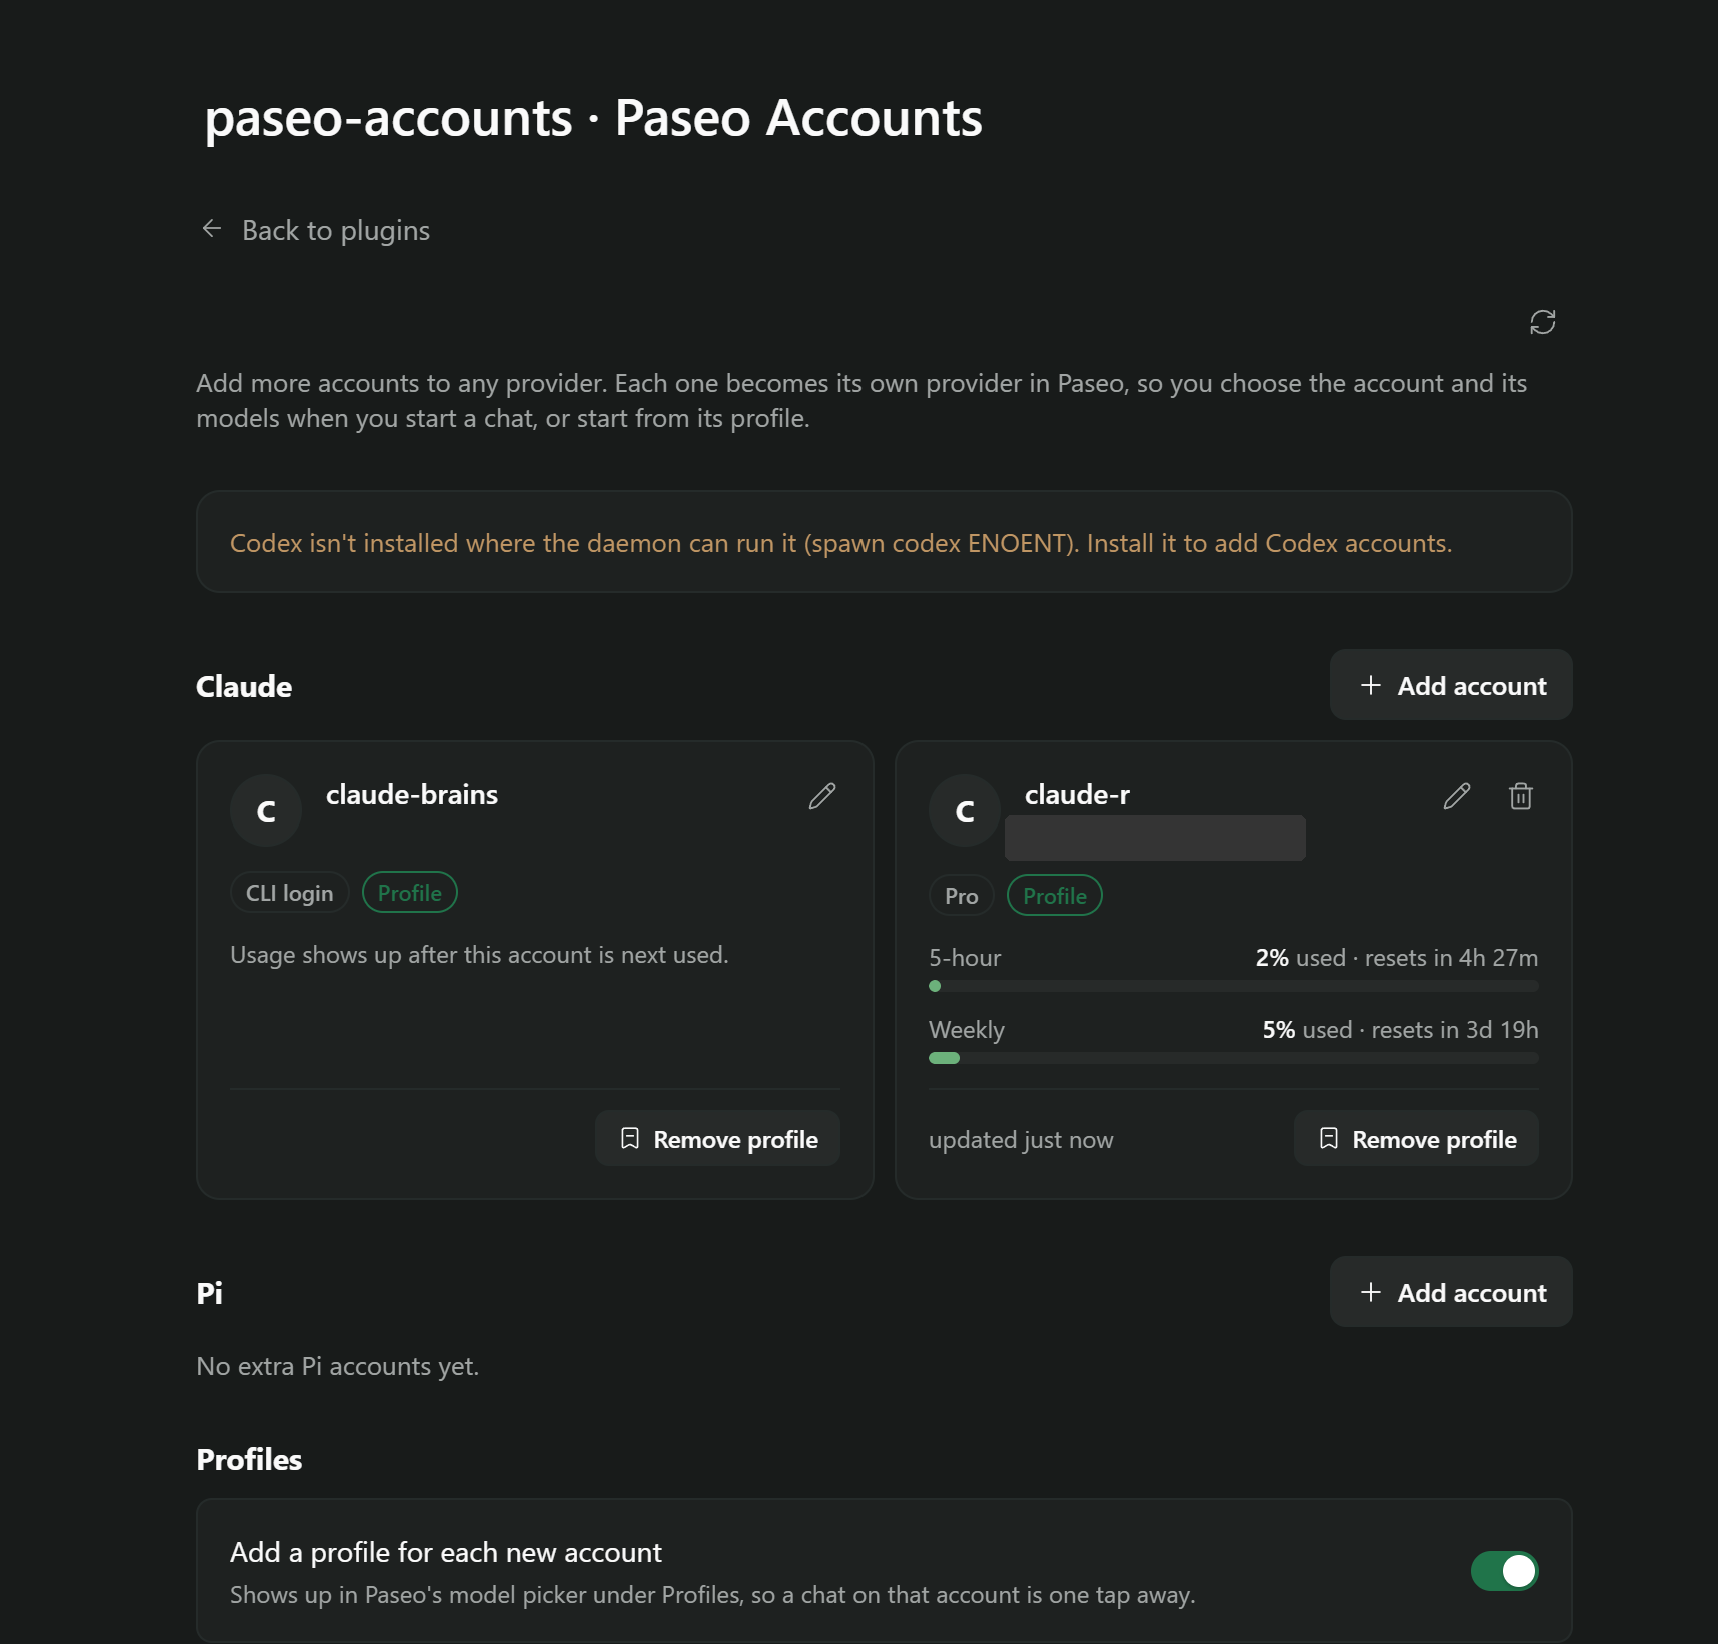
Task: Click the Pro badge on claude-r
Action: (961, 896)
